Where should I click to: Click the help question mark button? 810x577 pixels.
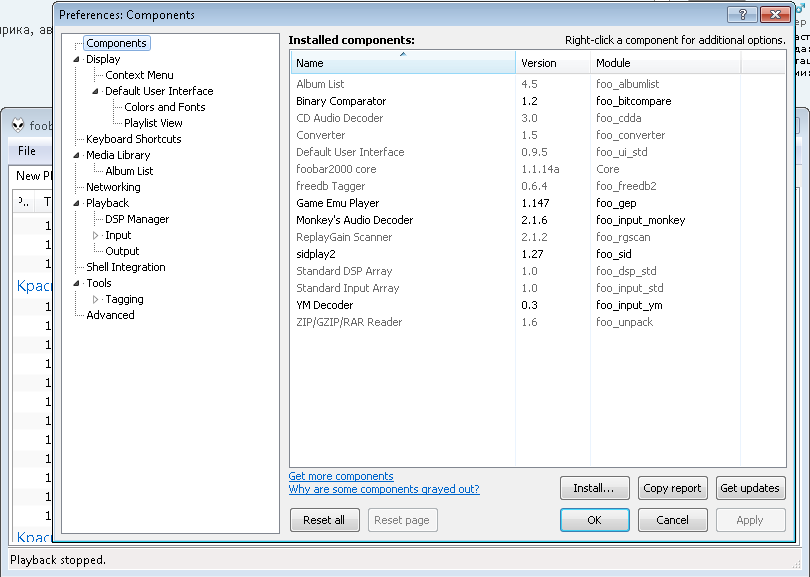[x=742, y=14]
